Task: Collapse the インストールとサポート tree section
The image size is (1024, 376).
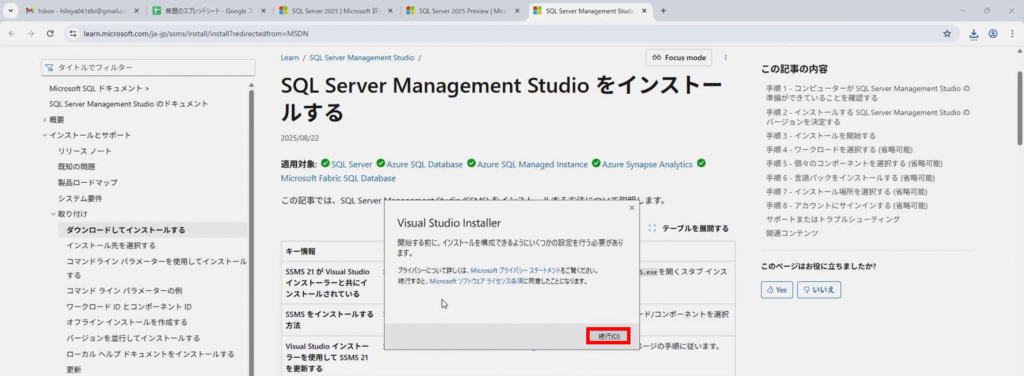Action: [x=44, y=135]
